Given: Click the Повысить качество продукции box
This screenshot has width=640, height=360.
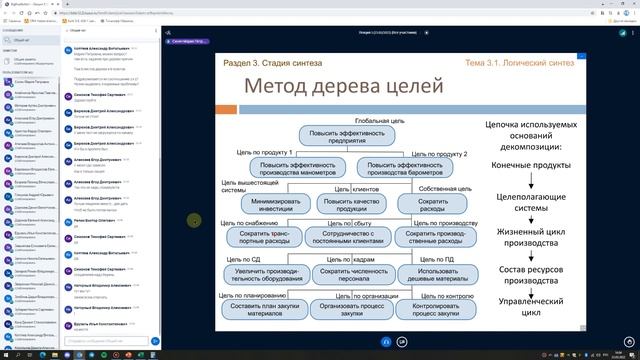Looking at the screenshot, I should [x=351, y=204].
